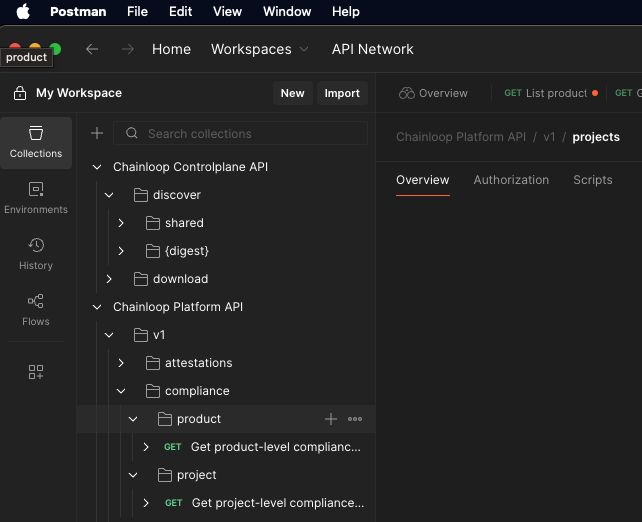Collapse the product folder chevron
Image resolution: width=642 pixels, height=522 pixels.
pyautogui.click(x=133, y=419)
